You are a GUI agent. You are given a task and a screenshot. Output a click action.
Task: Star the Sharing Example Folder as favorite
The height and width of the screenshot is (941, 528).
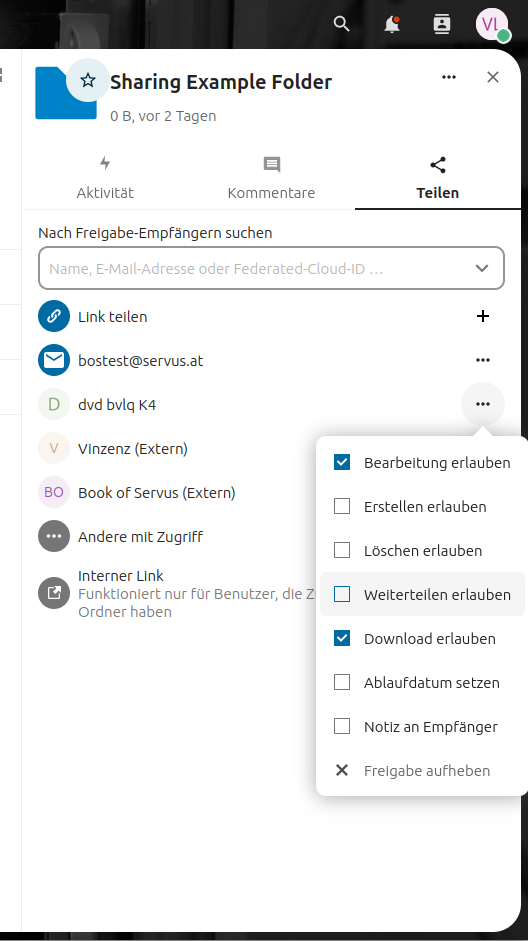[88, 80]
